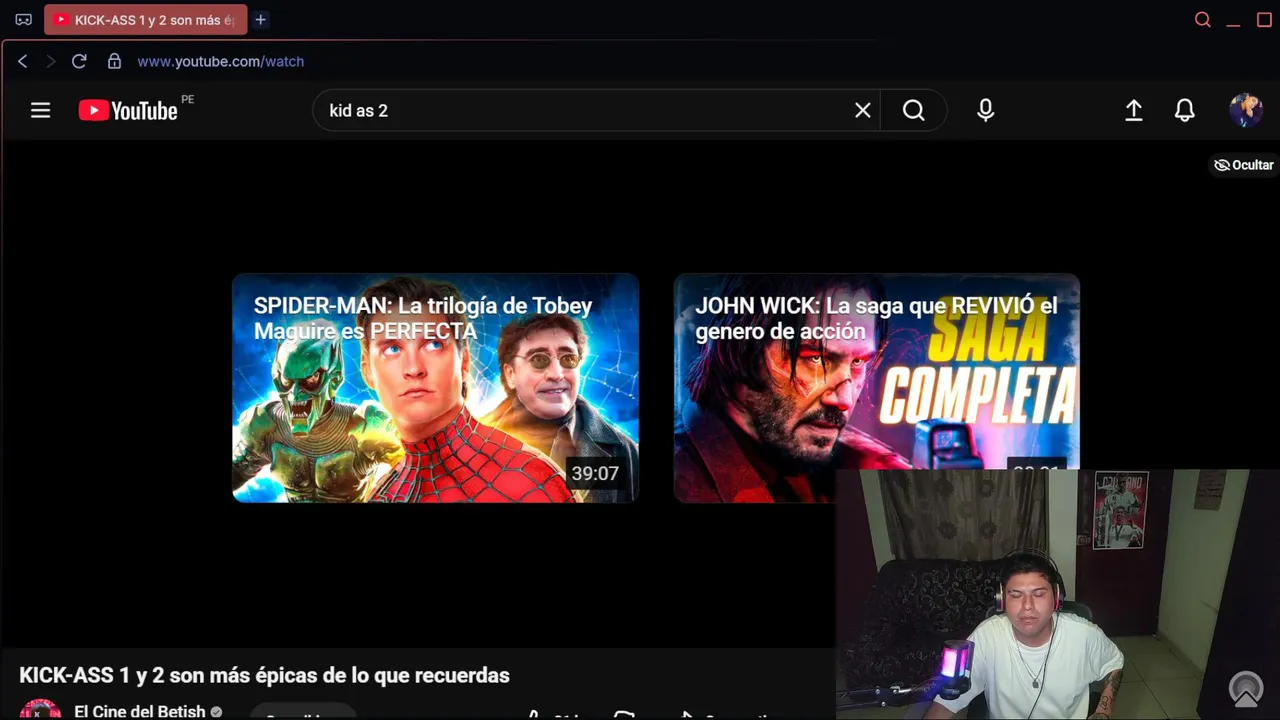Open the account profile avatar menu

click(1246, 110)
